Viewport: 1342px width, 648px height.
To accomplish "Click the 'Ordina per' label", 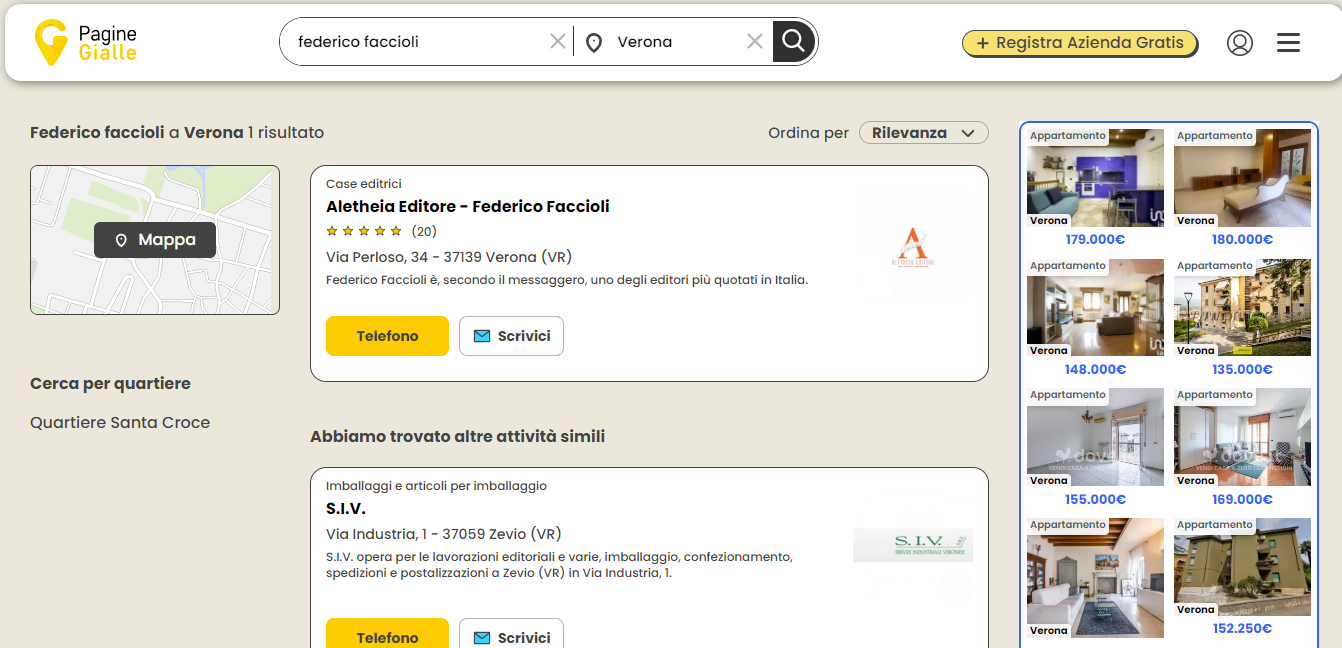I will 808,133.
